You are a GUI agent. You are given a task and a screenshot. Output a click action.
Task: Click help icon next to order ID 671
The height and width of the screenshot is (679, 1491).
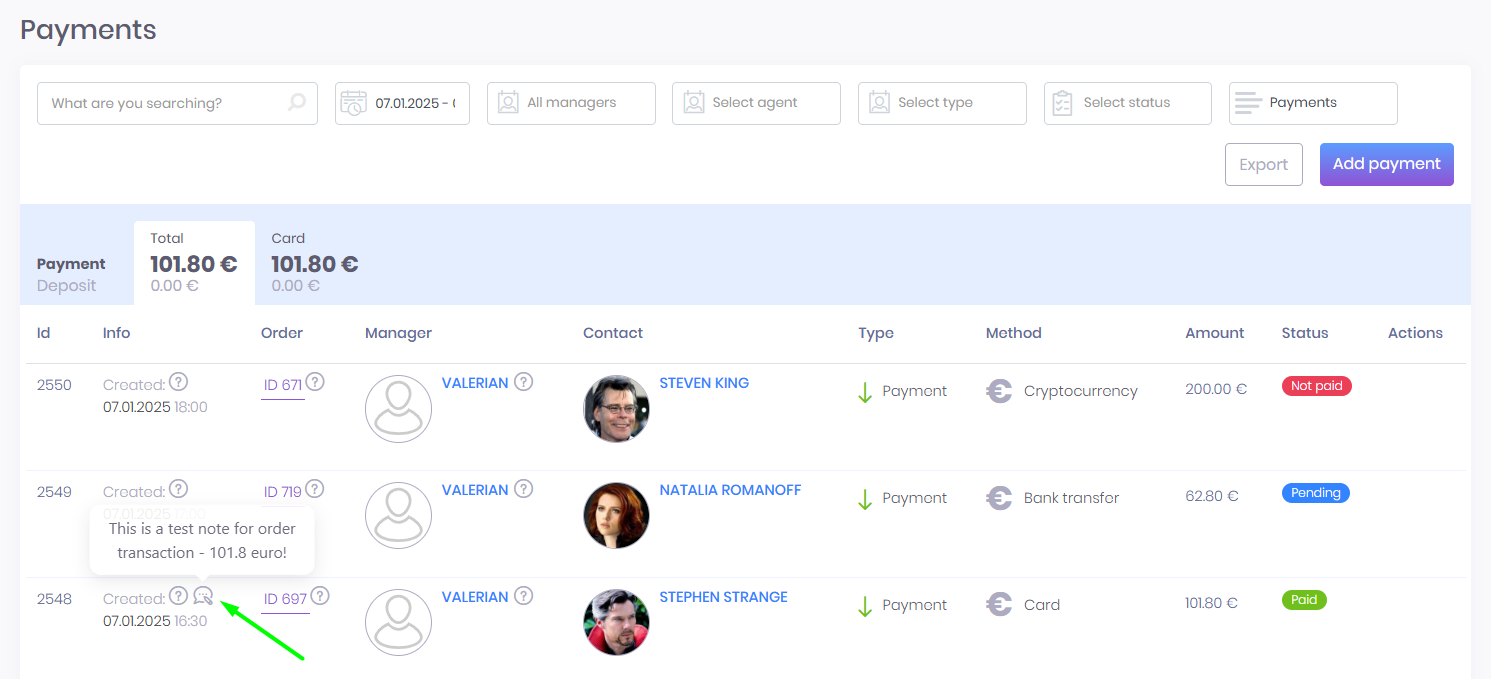tap(315, 382)
